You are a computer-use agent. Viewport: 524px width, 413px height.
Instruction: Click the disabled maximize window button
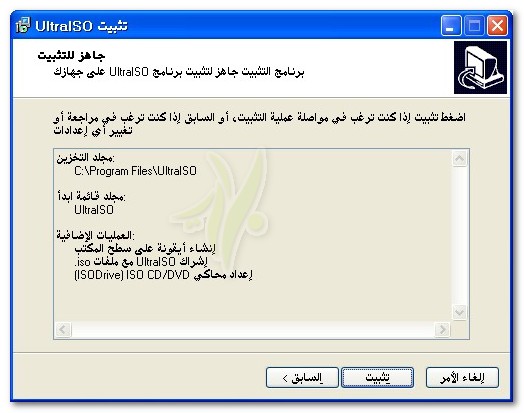[474, 25]
